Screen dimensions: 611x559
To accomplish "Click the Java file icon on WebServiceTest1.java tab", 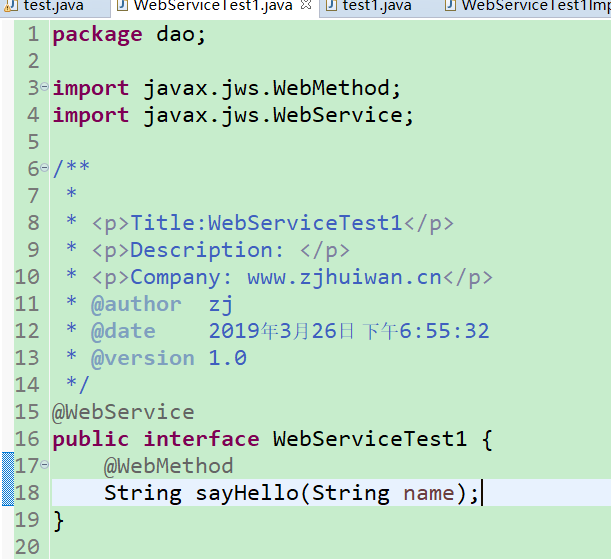I will [121, 5].
